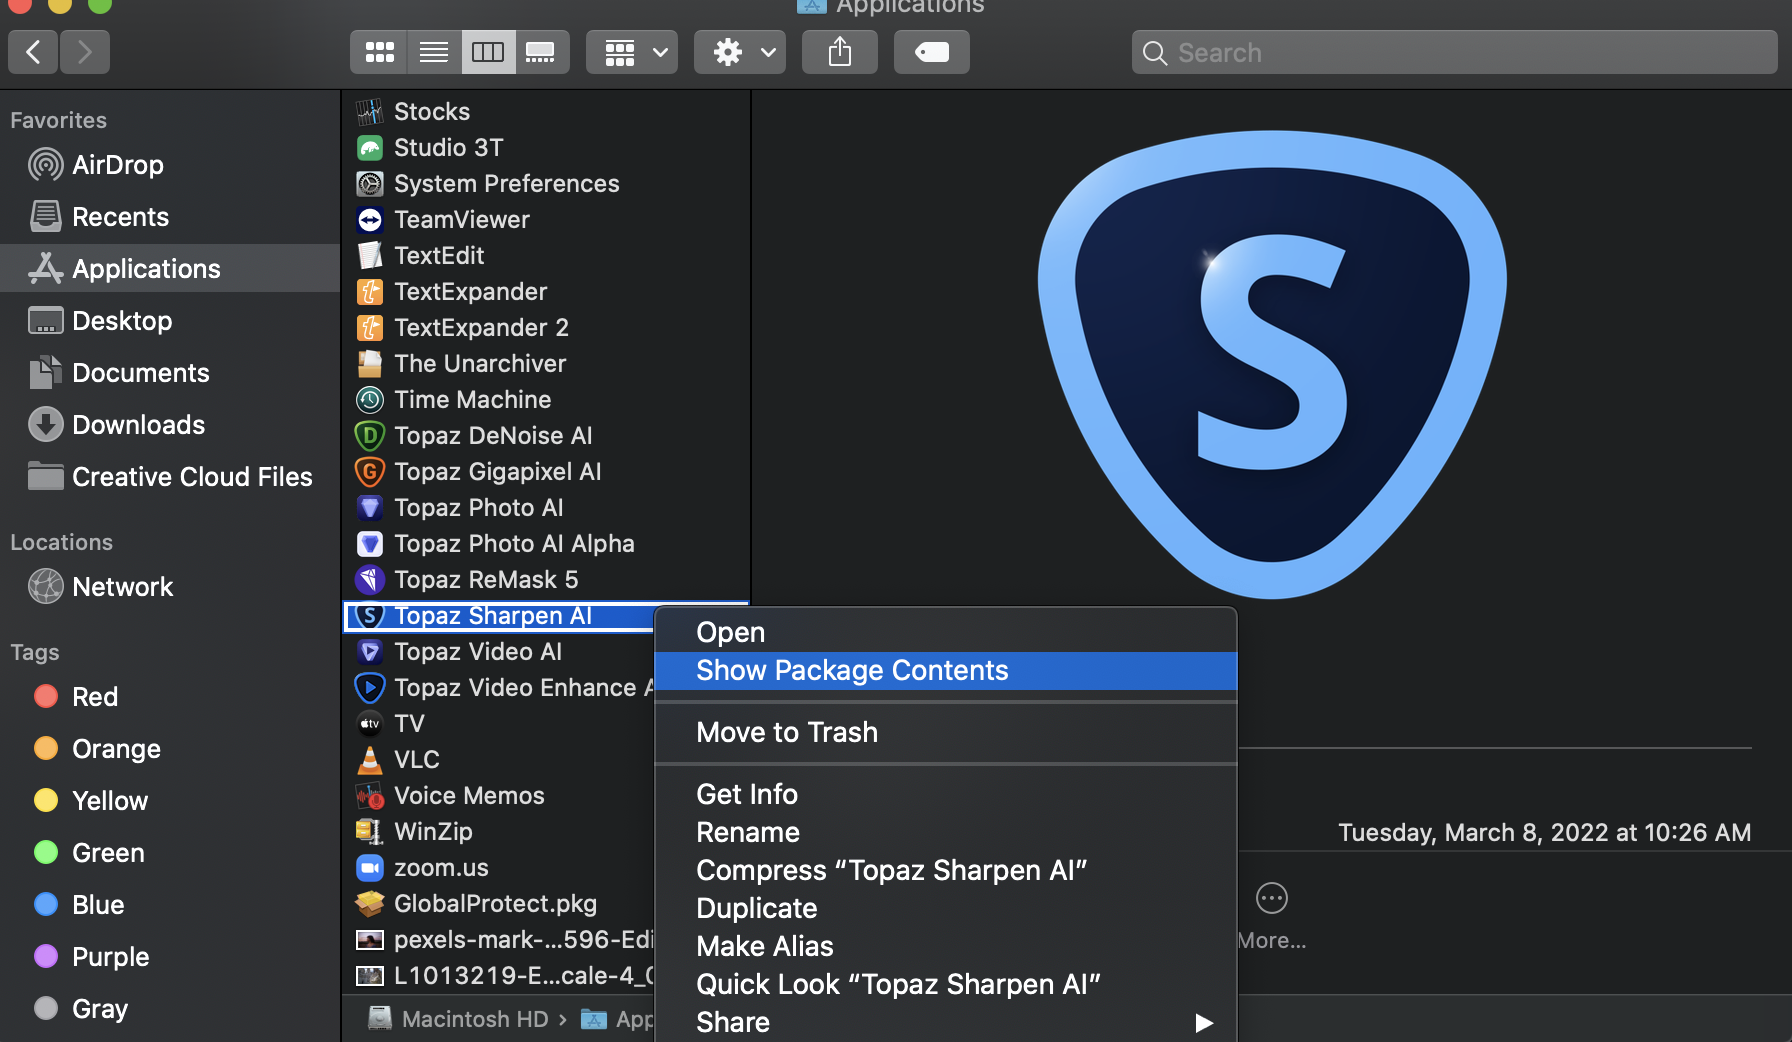This screenshot has height=1042, width=1792.
Task: Open Documents in the sidebar
Action: [170, 373]
